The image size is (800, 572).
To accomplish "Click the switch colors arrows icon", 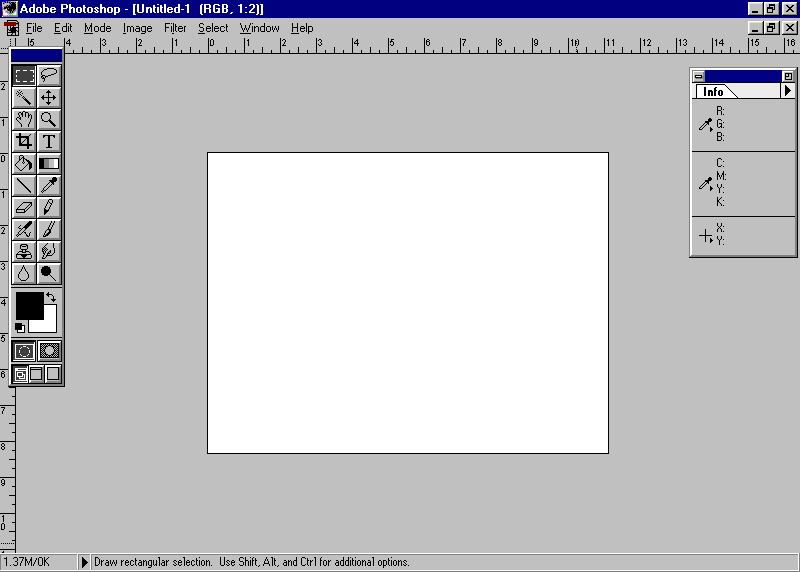I will [51, 297].
